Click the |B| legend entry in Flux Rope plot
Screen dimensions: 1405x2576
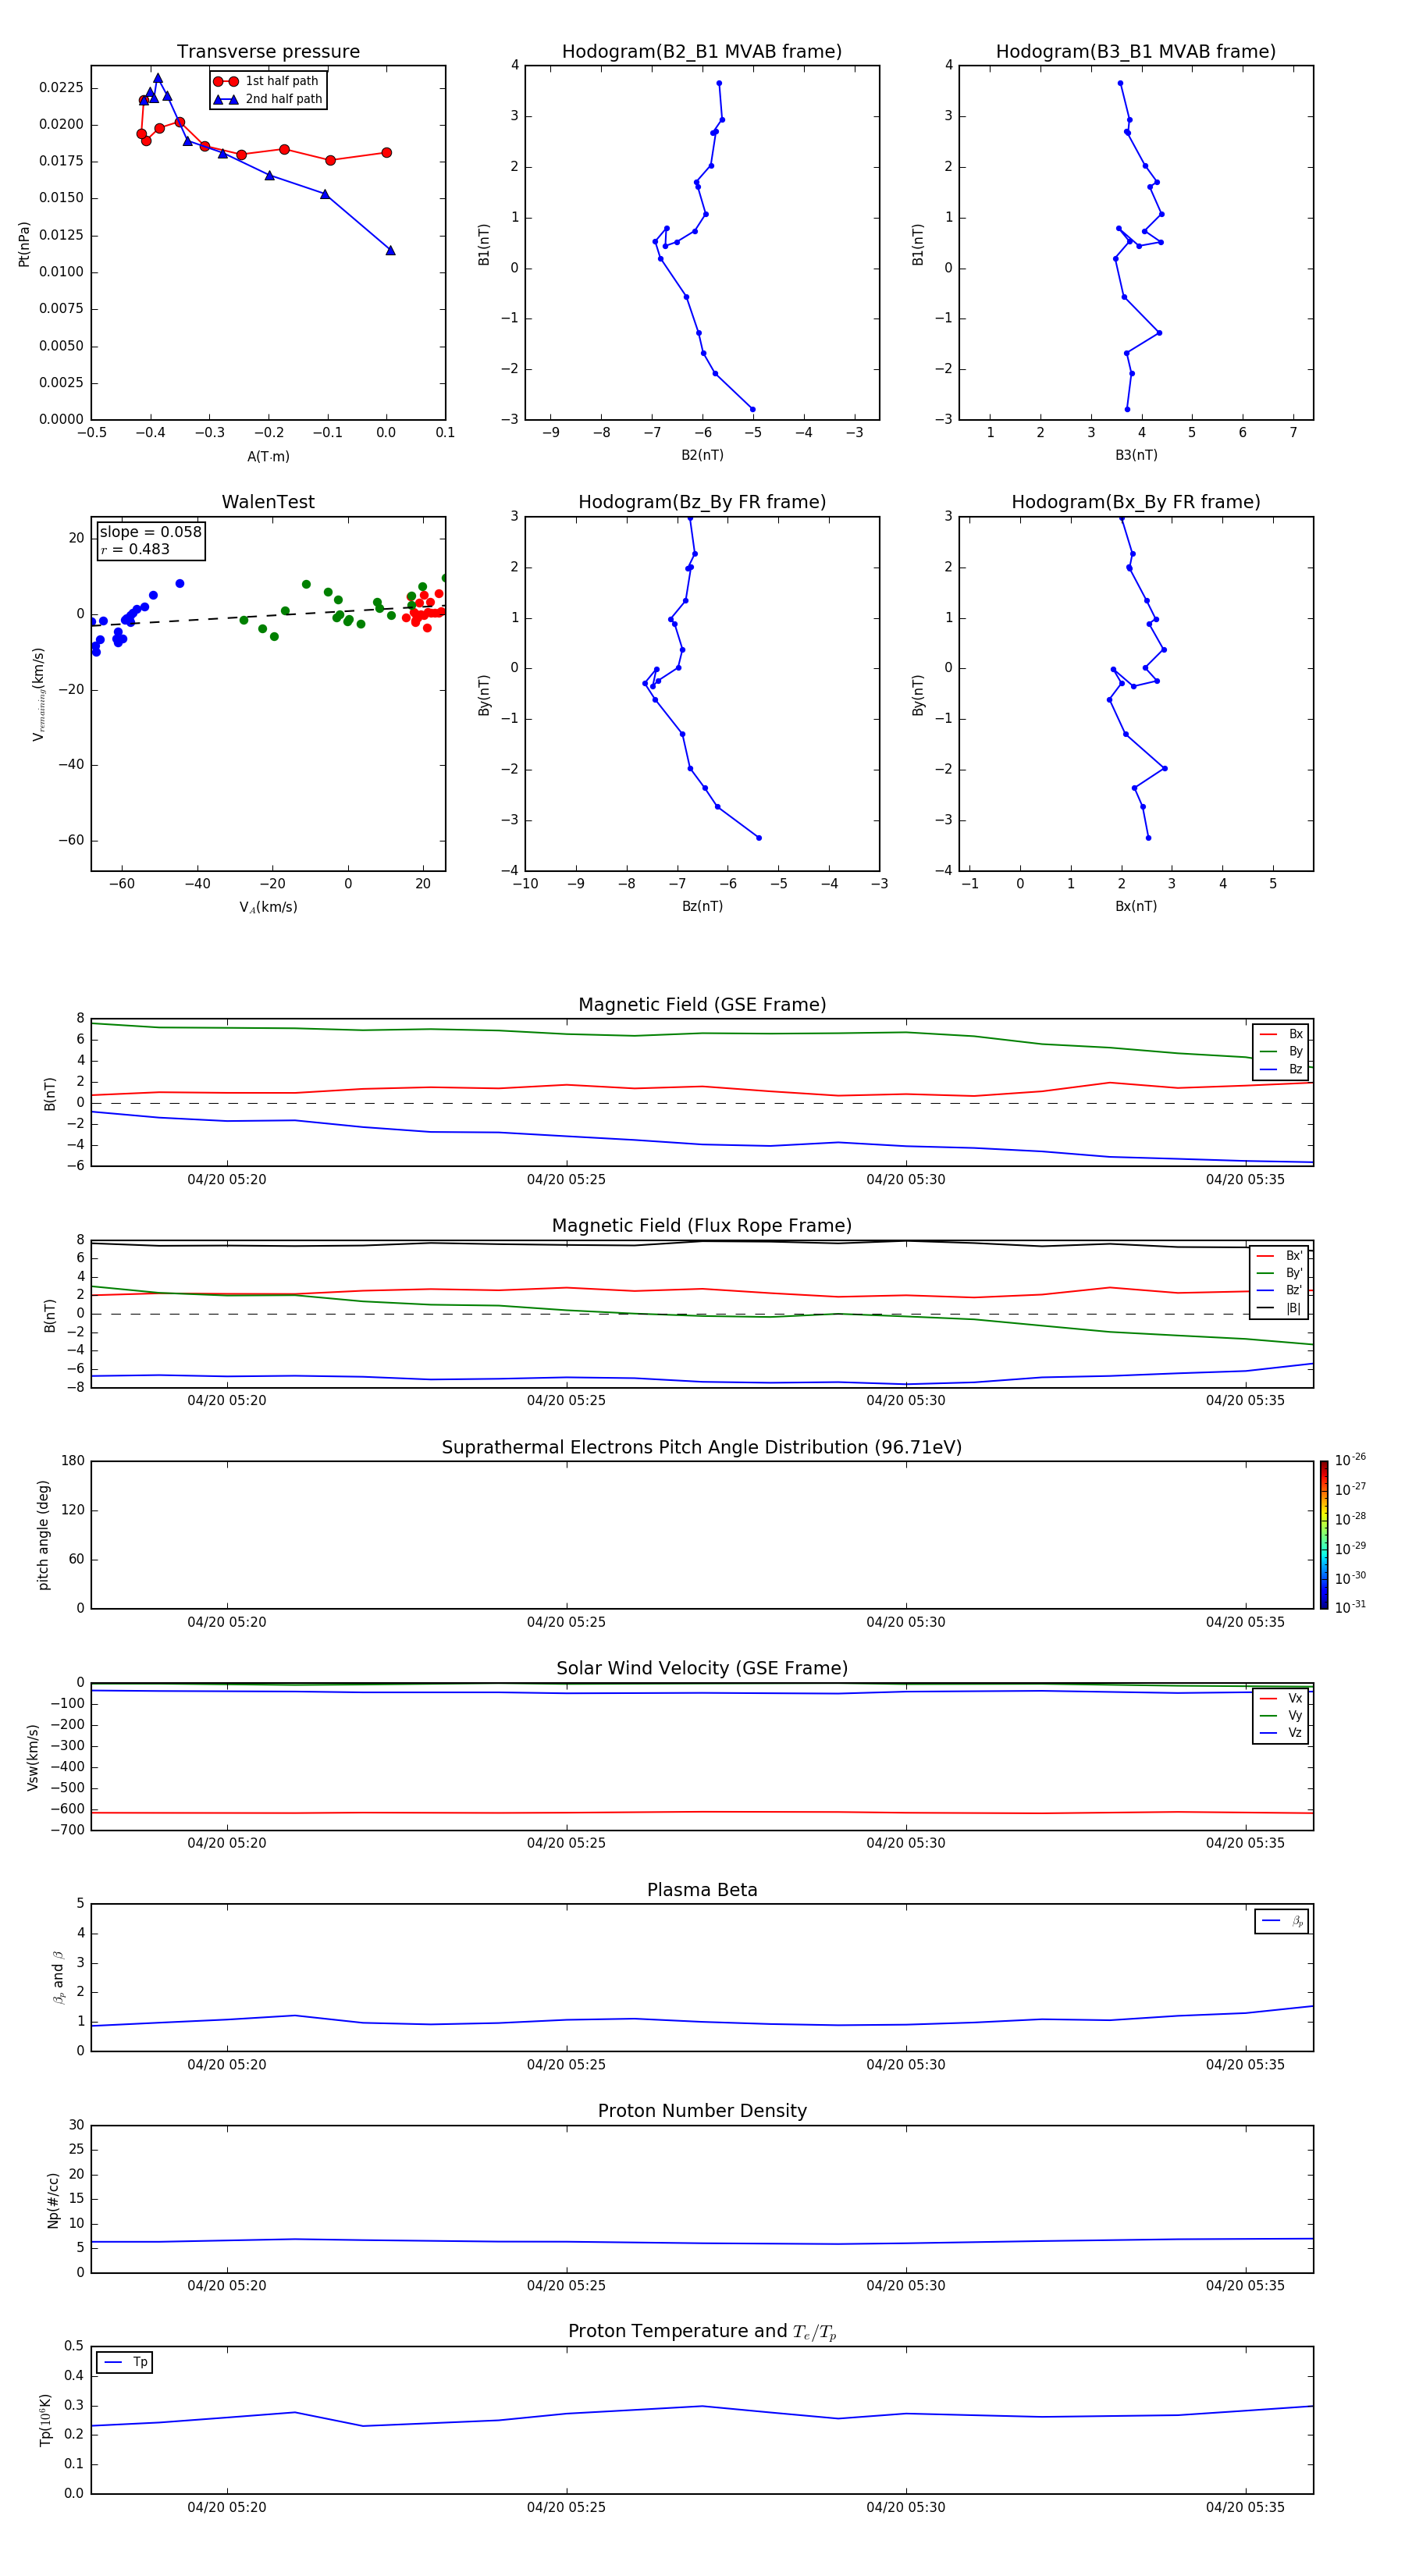tap(1279, 1308)
